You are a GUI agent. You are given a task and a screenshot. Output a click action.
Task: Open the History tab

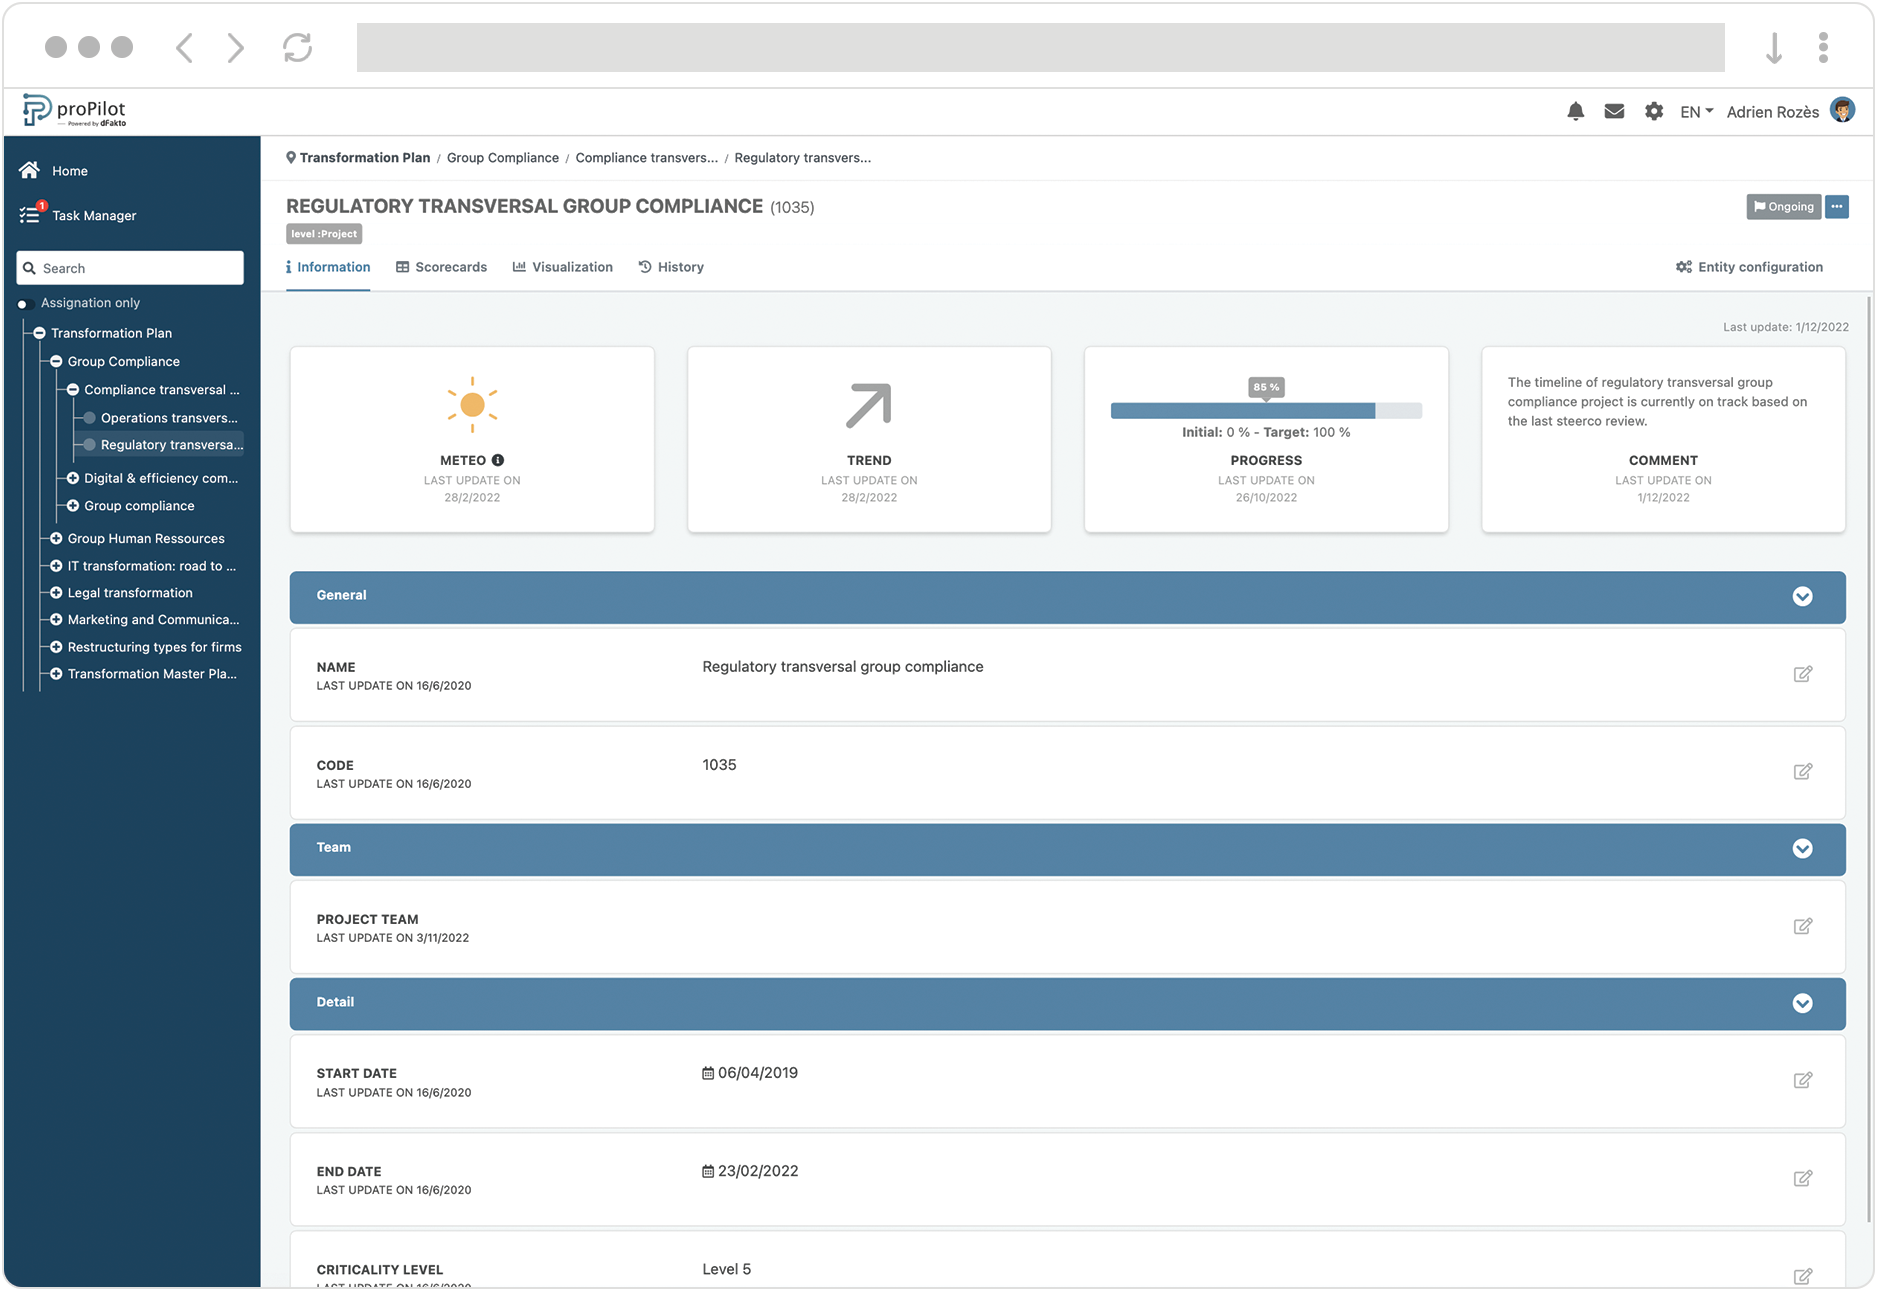coord(671,267)
